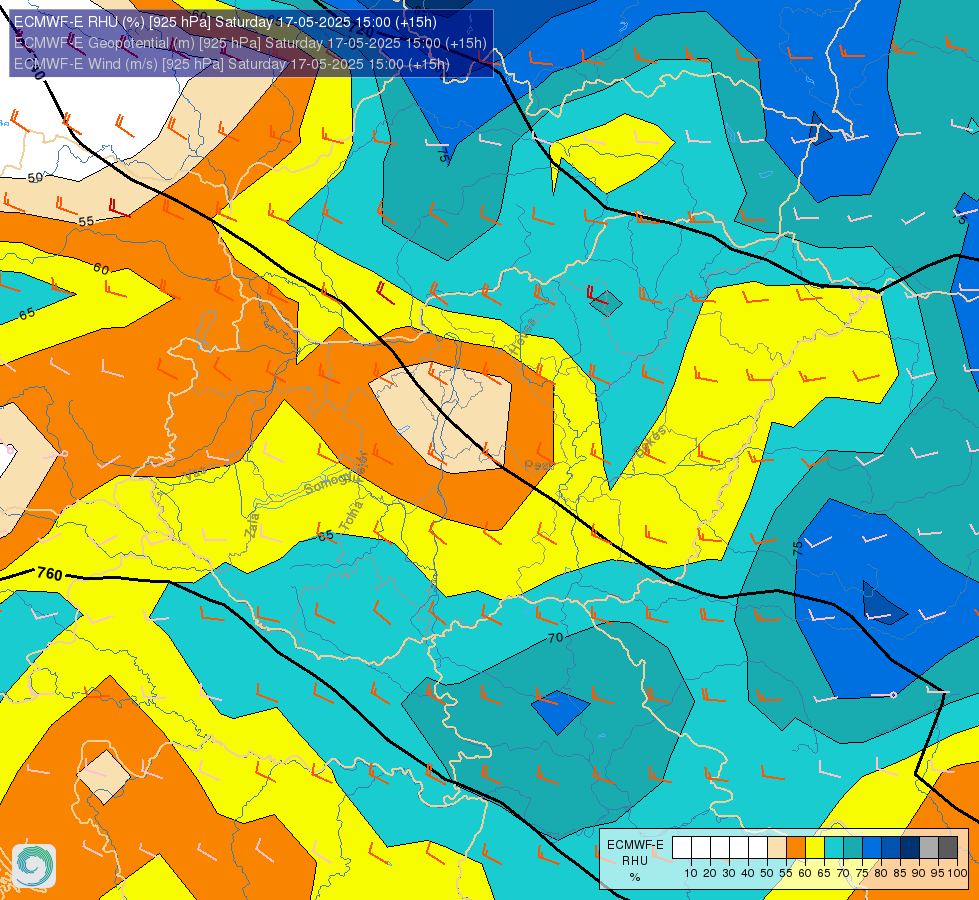Click the '10' tick label in the legend
Viewport: 979px width, 900px height.
pyautogui.click(x=691, y=873)
